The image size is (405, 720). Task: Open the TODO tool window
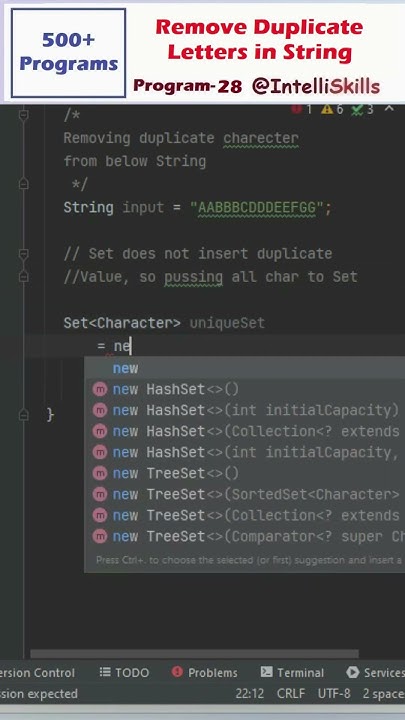[124, 673]
